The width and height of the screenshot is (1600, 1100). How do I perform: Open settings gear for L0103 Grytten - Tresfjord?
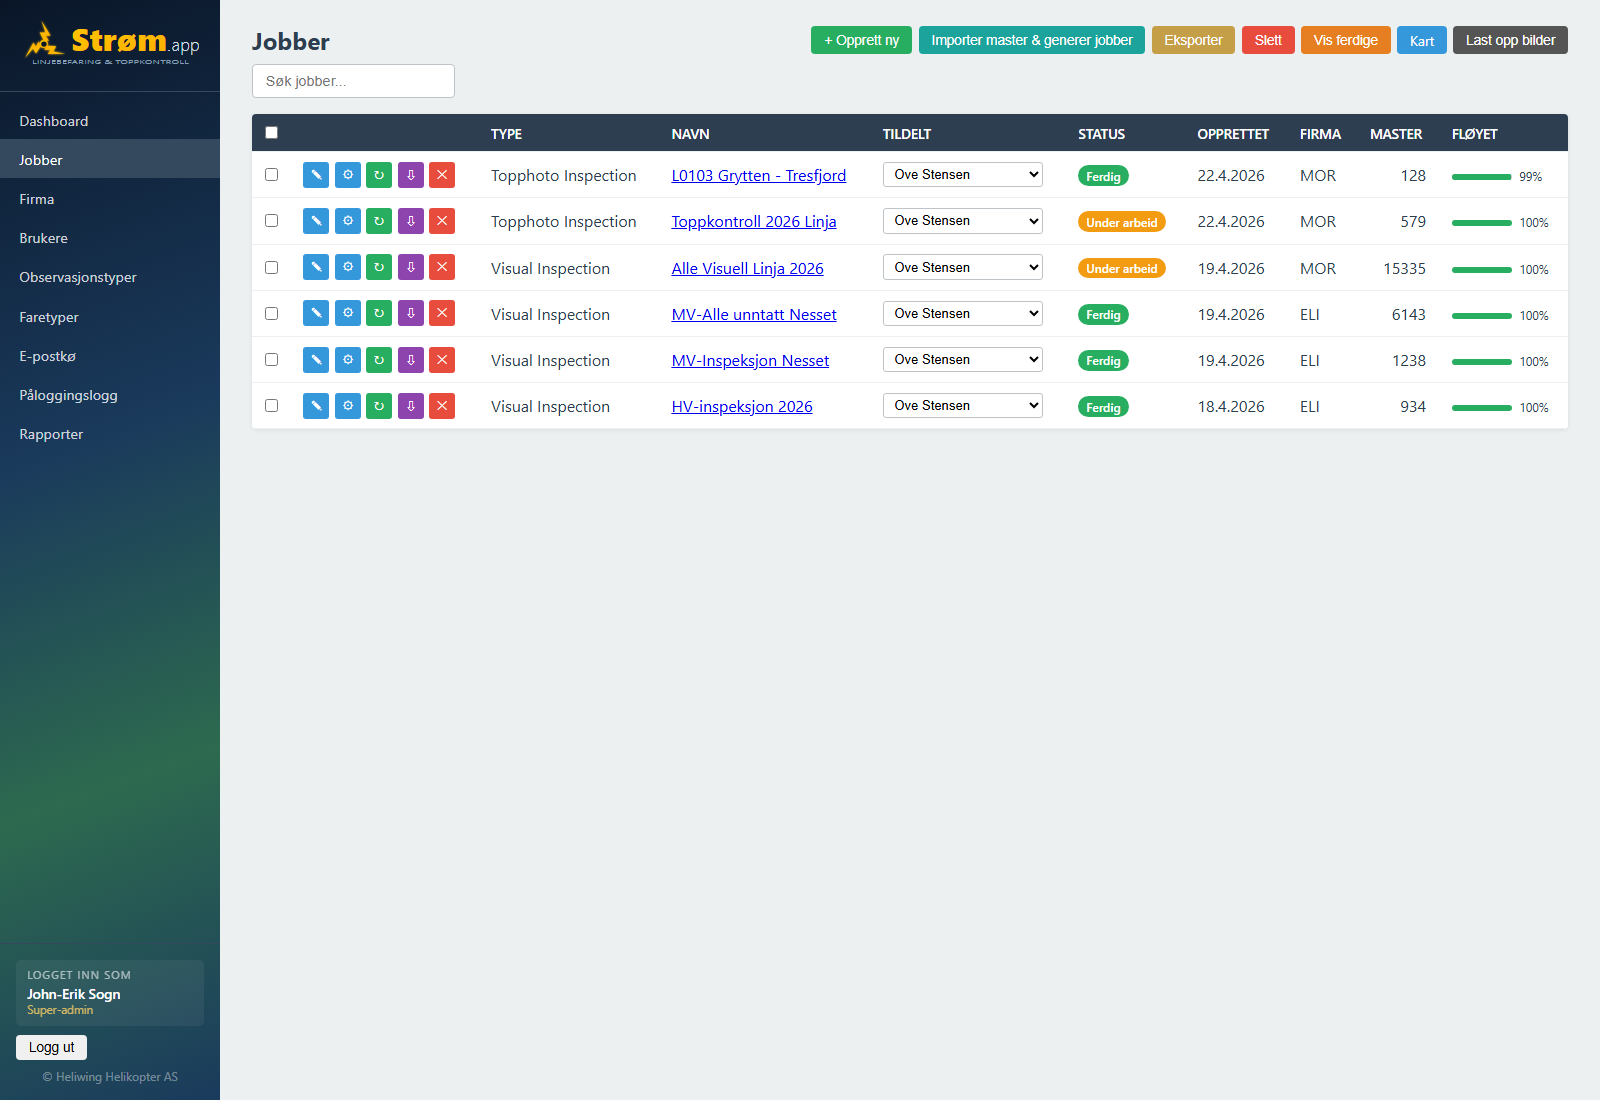click(x=348, y=175)
